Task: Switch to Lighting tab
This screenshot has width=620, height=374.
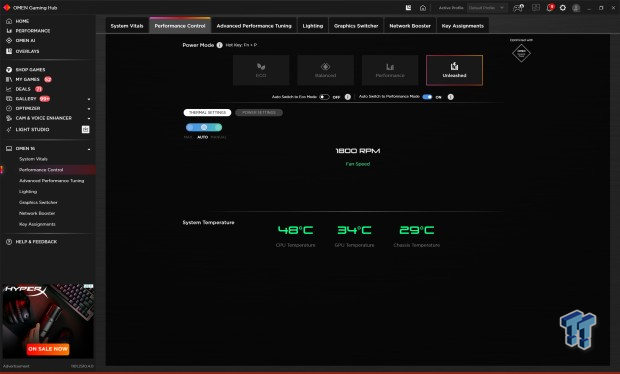Action: click(x=313, y=26)
